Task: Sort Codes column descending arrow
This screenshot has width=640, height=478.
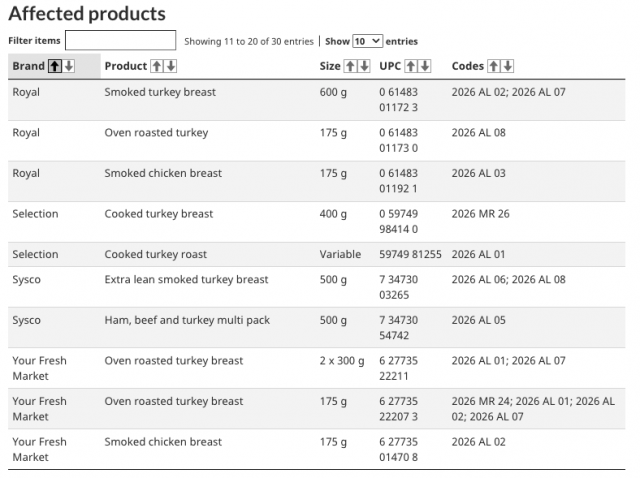Action: coord(508,66)
